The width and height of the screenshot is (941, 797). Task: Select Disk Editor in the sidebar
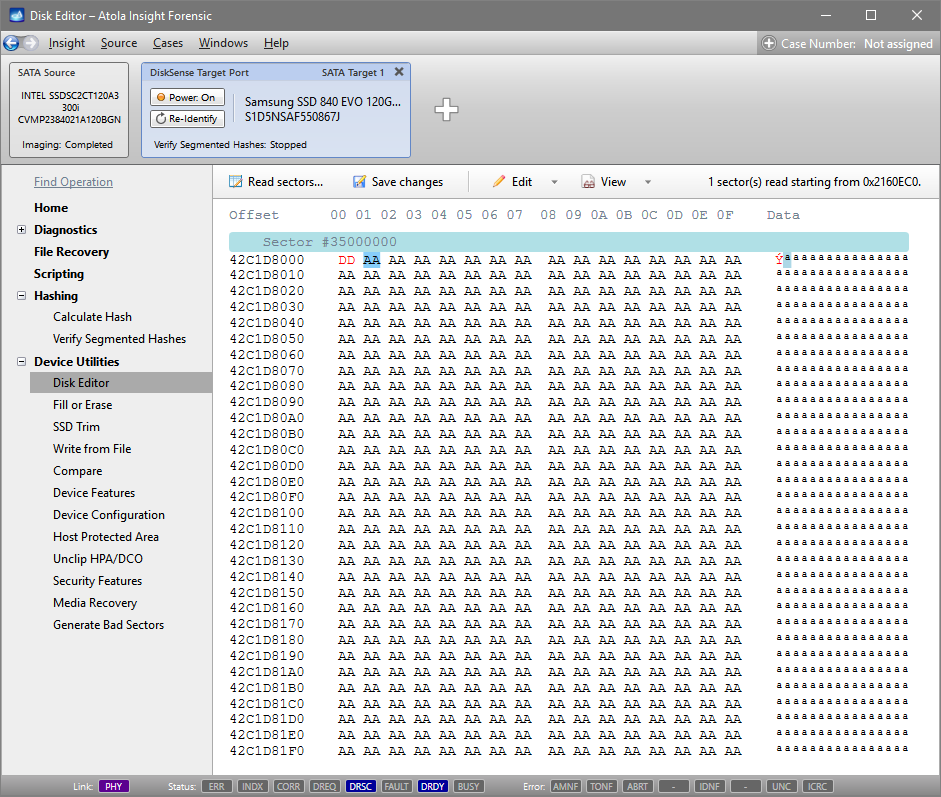[x=121, y=383]
